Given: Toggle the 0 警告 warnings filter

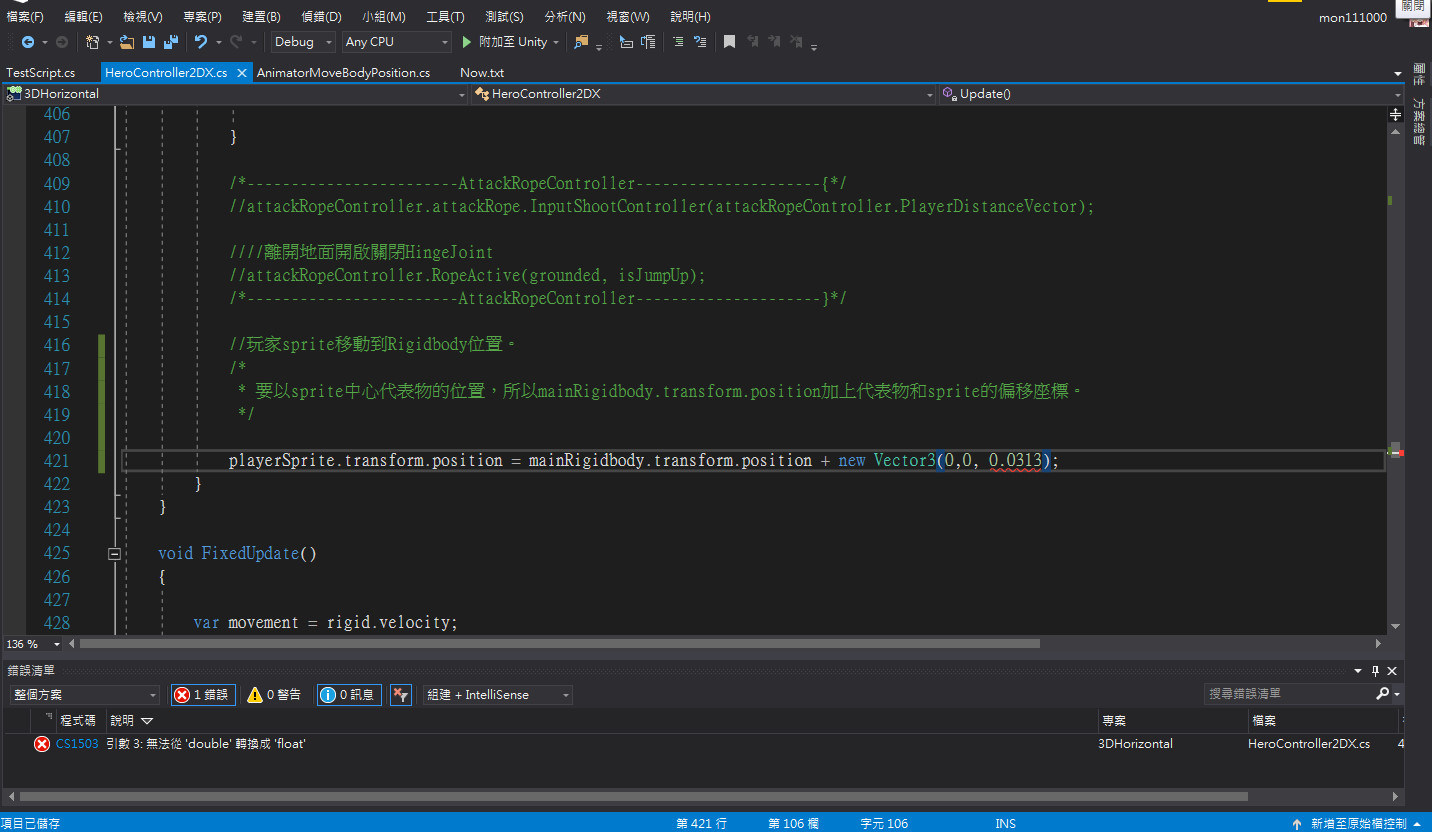Looking at the screenshot, I should (x=274, y=694).
